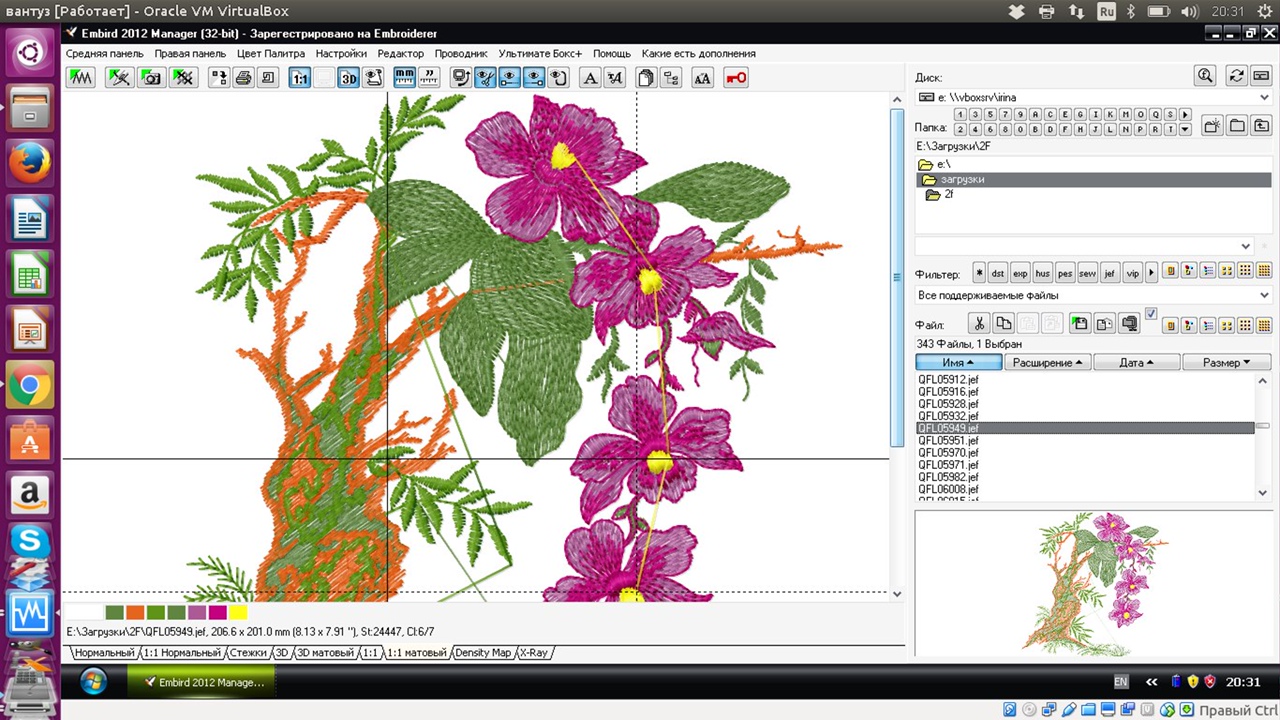Select file QFL05982.jef in list
This screenshot has width=1280, height=720.
click(948, 477)
